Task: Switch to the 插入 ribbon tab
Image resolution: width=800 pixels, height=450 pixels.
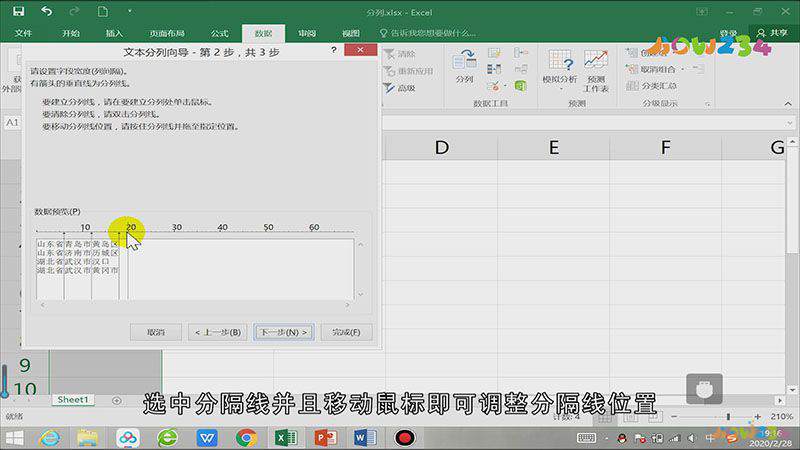Action: pyautogui.click(x=114, y=33)
